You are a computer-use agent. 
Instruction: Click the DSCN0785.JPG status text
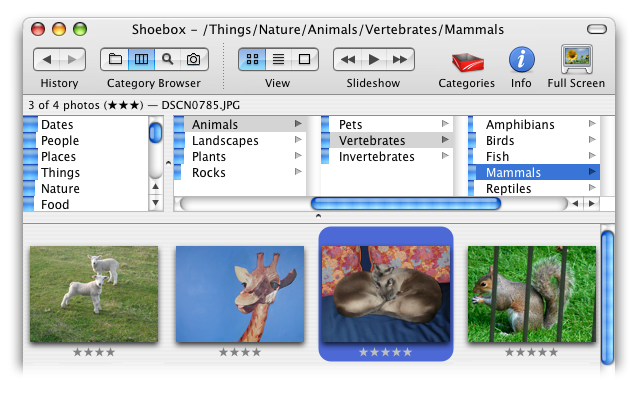[200, 105]
